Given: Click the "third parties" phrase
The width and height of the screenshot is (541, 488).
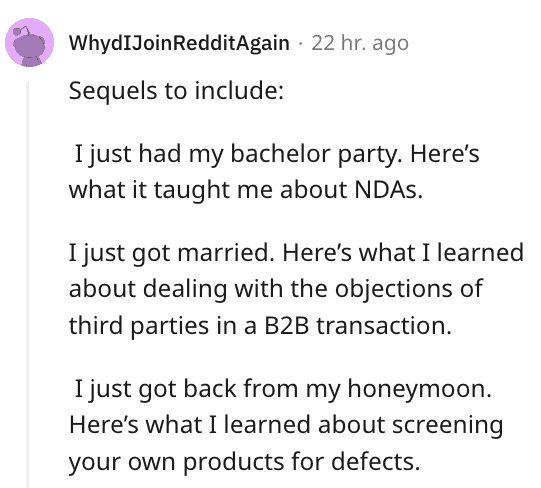Looking at the screenshot, I should point(139,326).
